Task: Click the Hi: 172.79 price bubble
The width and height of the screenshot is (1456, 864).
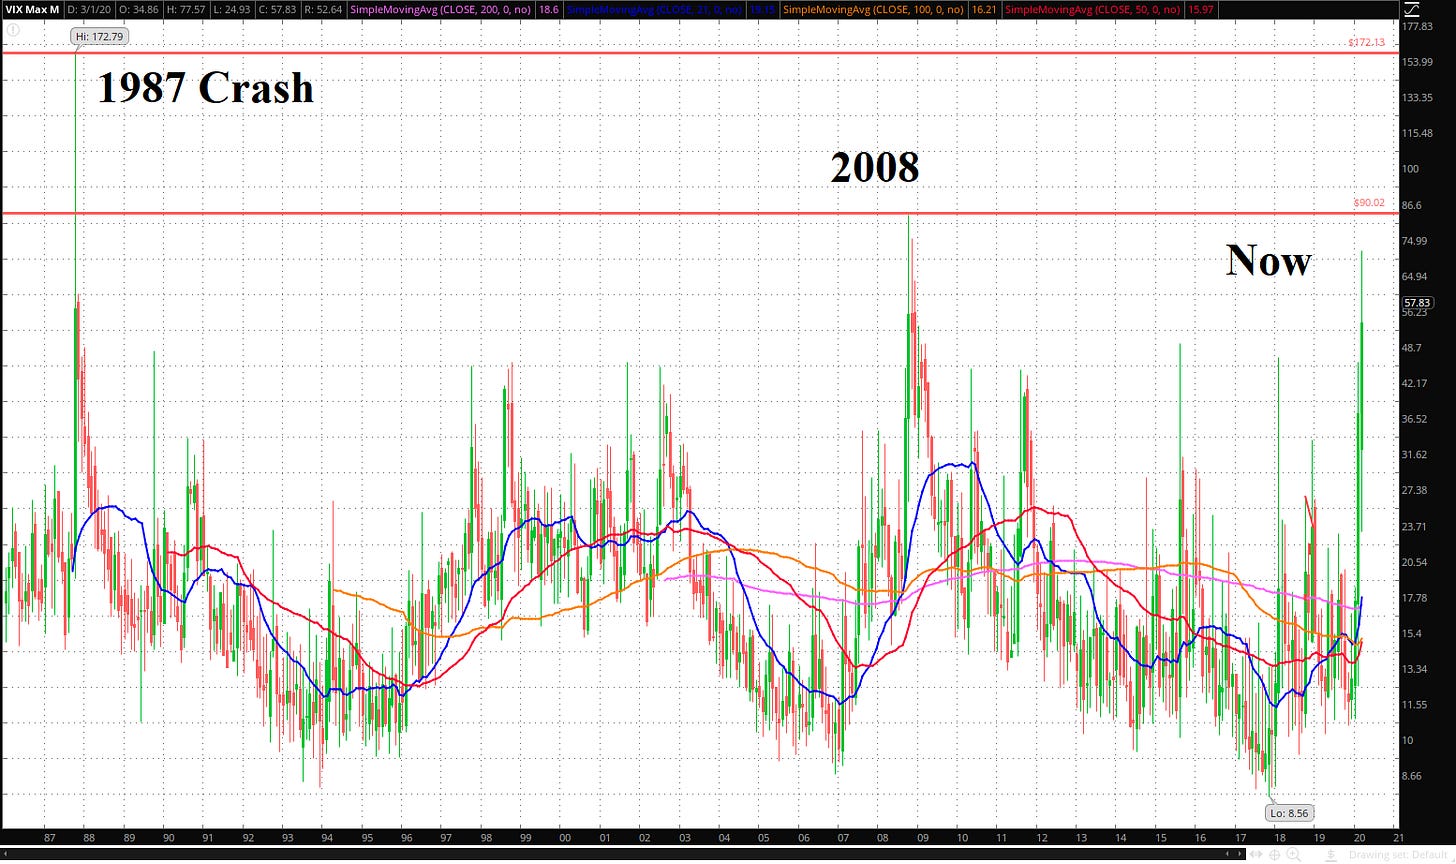Action: (x=99, y=37)
